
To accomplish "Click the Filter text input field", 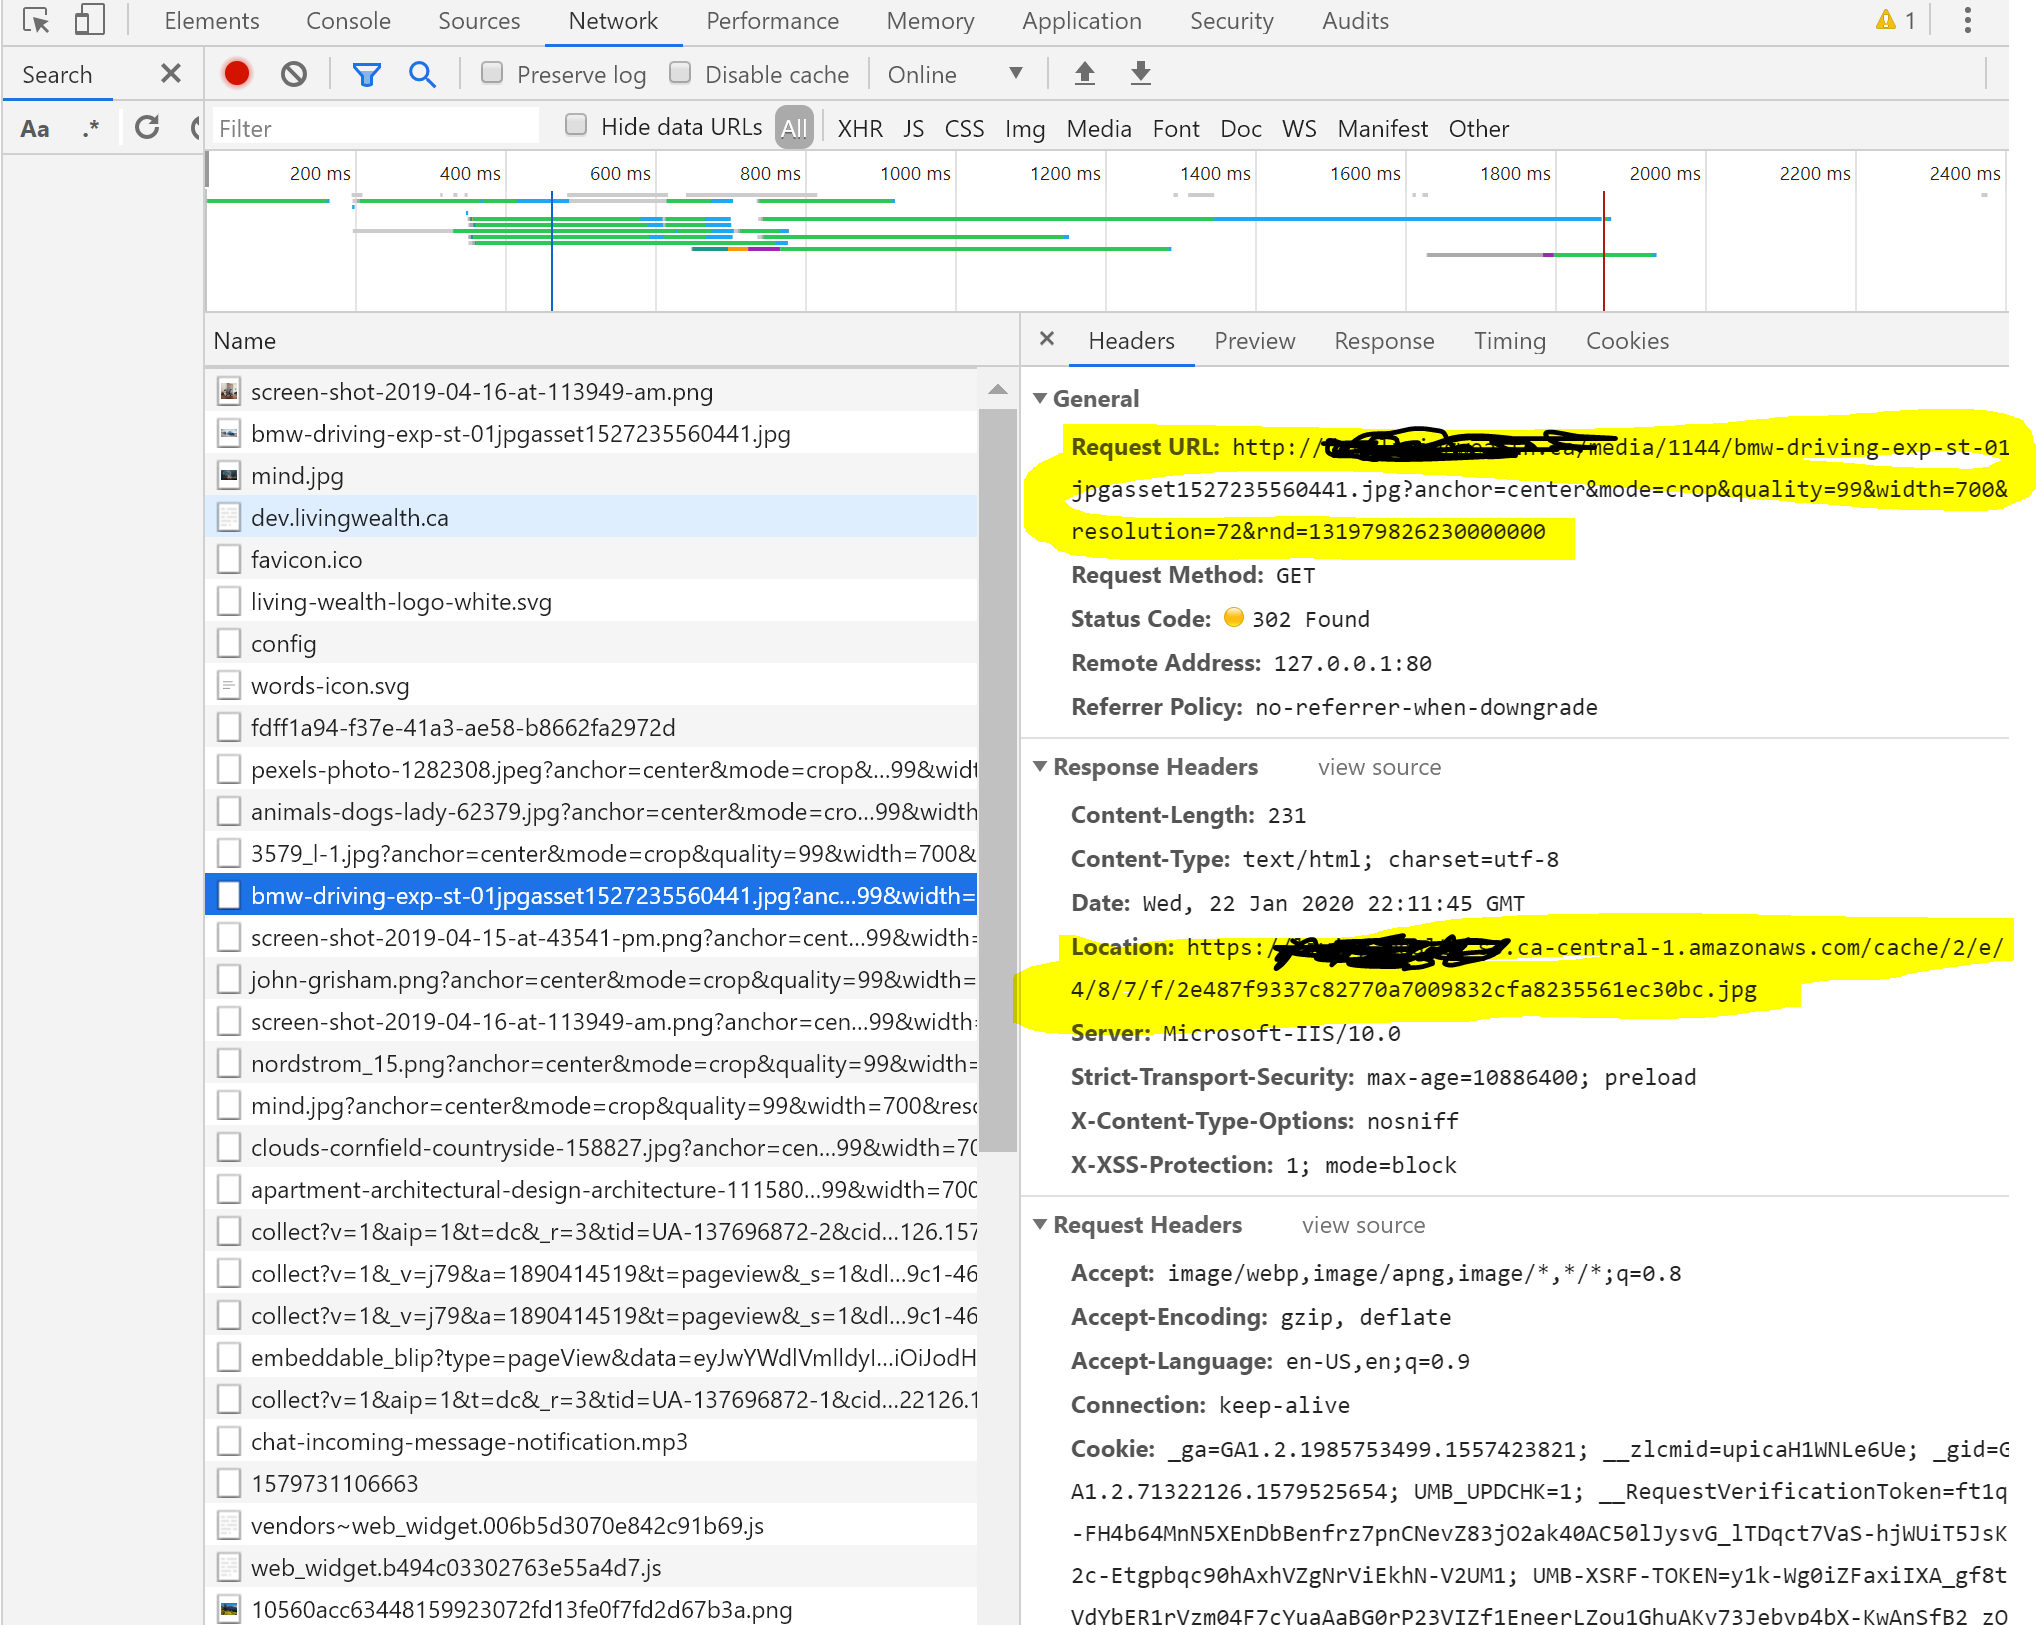I will pos(376,128).
